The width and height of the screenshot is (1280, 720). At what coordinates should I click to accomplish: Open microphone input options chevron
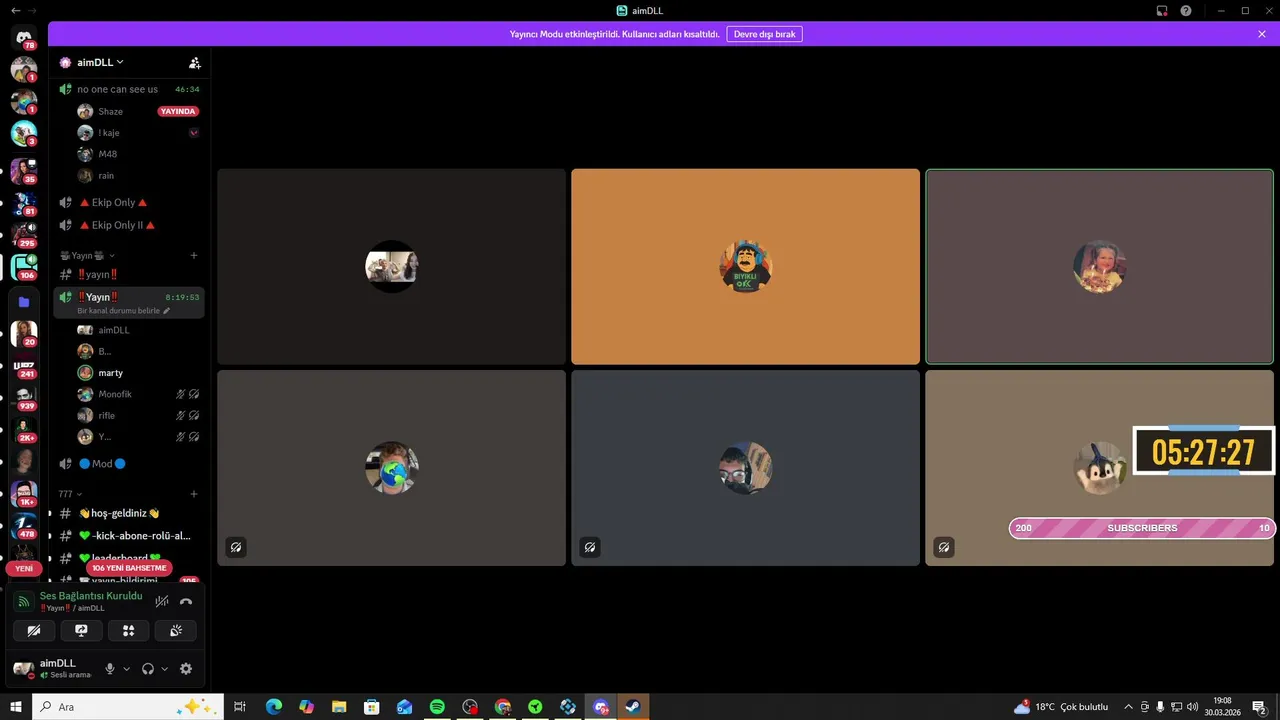point(126,668)
